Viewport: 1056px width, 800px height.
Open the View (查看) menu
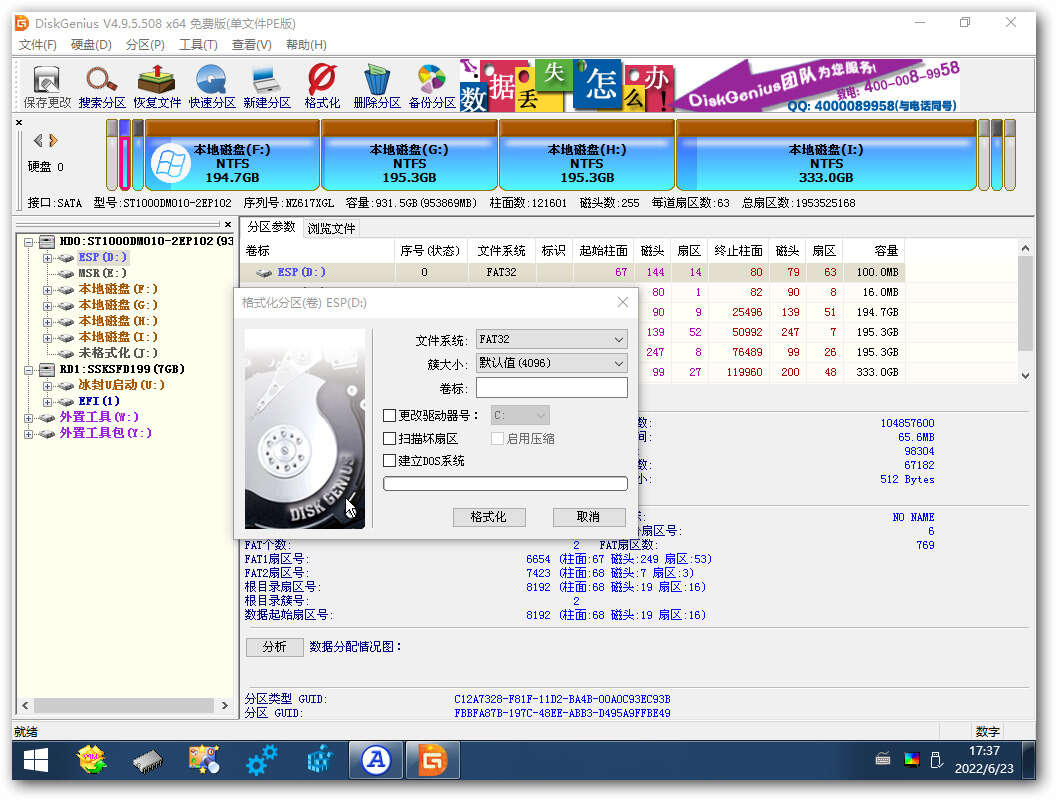(x=251, y=44)
